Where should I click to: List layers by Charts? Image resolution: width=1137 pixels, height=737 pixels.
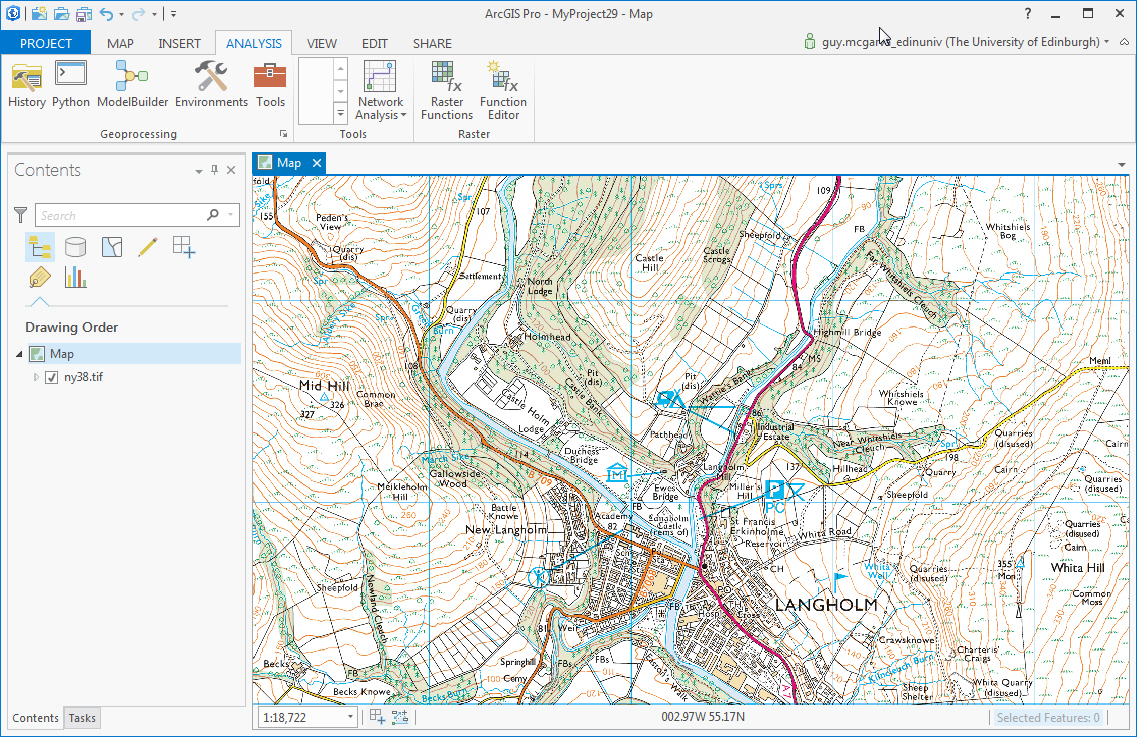(x=75, y=278)
